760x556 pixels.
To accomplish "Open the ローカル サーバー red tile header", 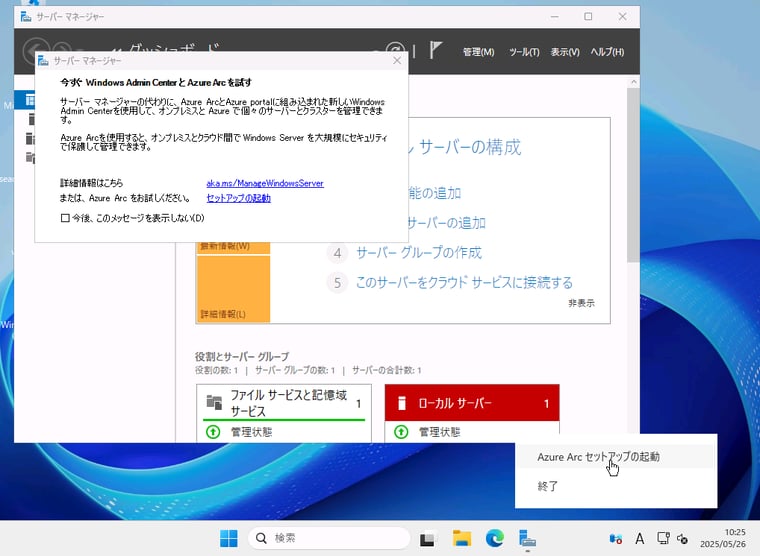I will click(x=472, y=403).
